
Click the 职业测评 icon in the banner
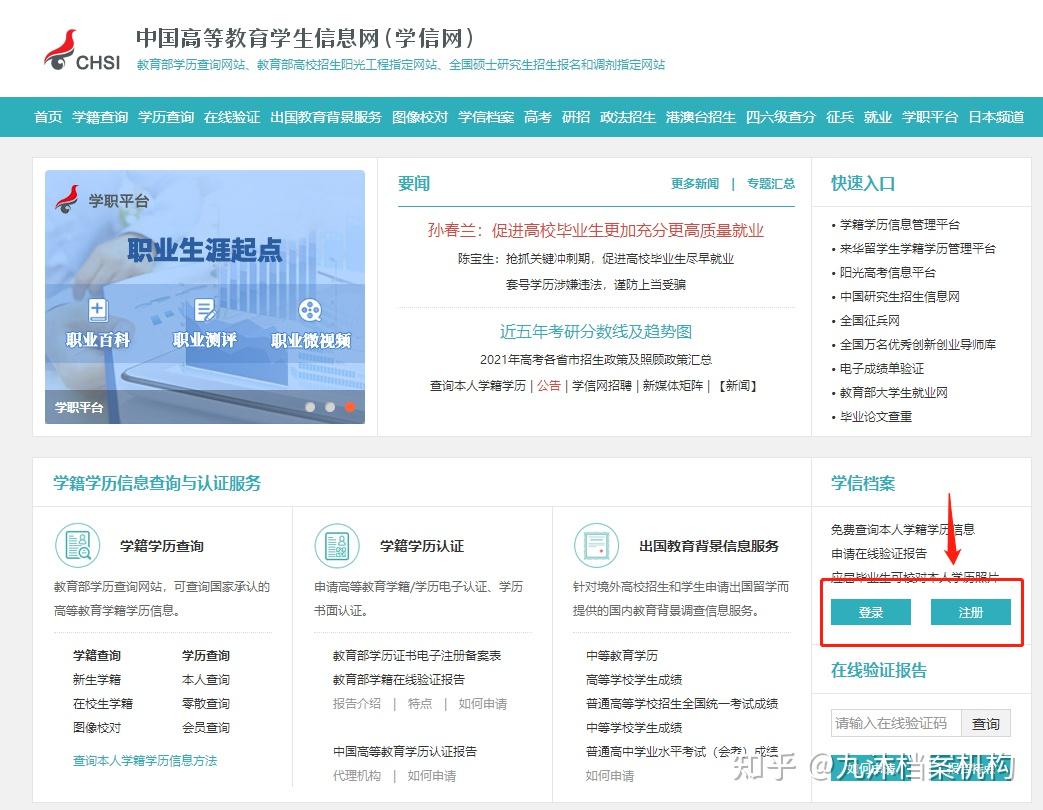coord(204,310)
